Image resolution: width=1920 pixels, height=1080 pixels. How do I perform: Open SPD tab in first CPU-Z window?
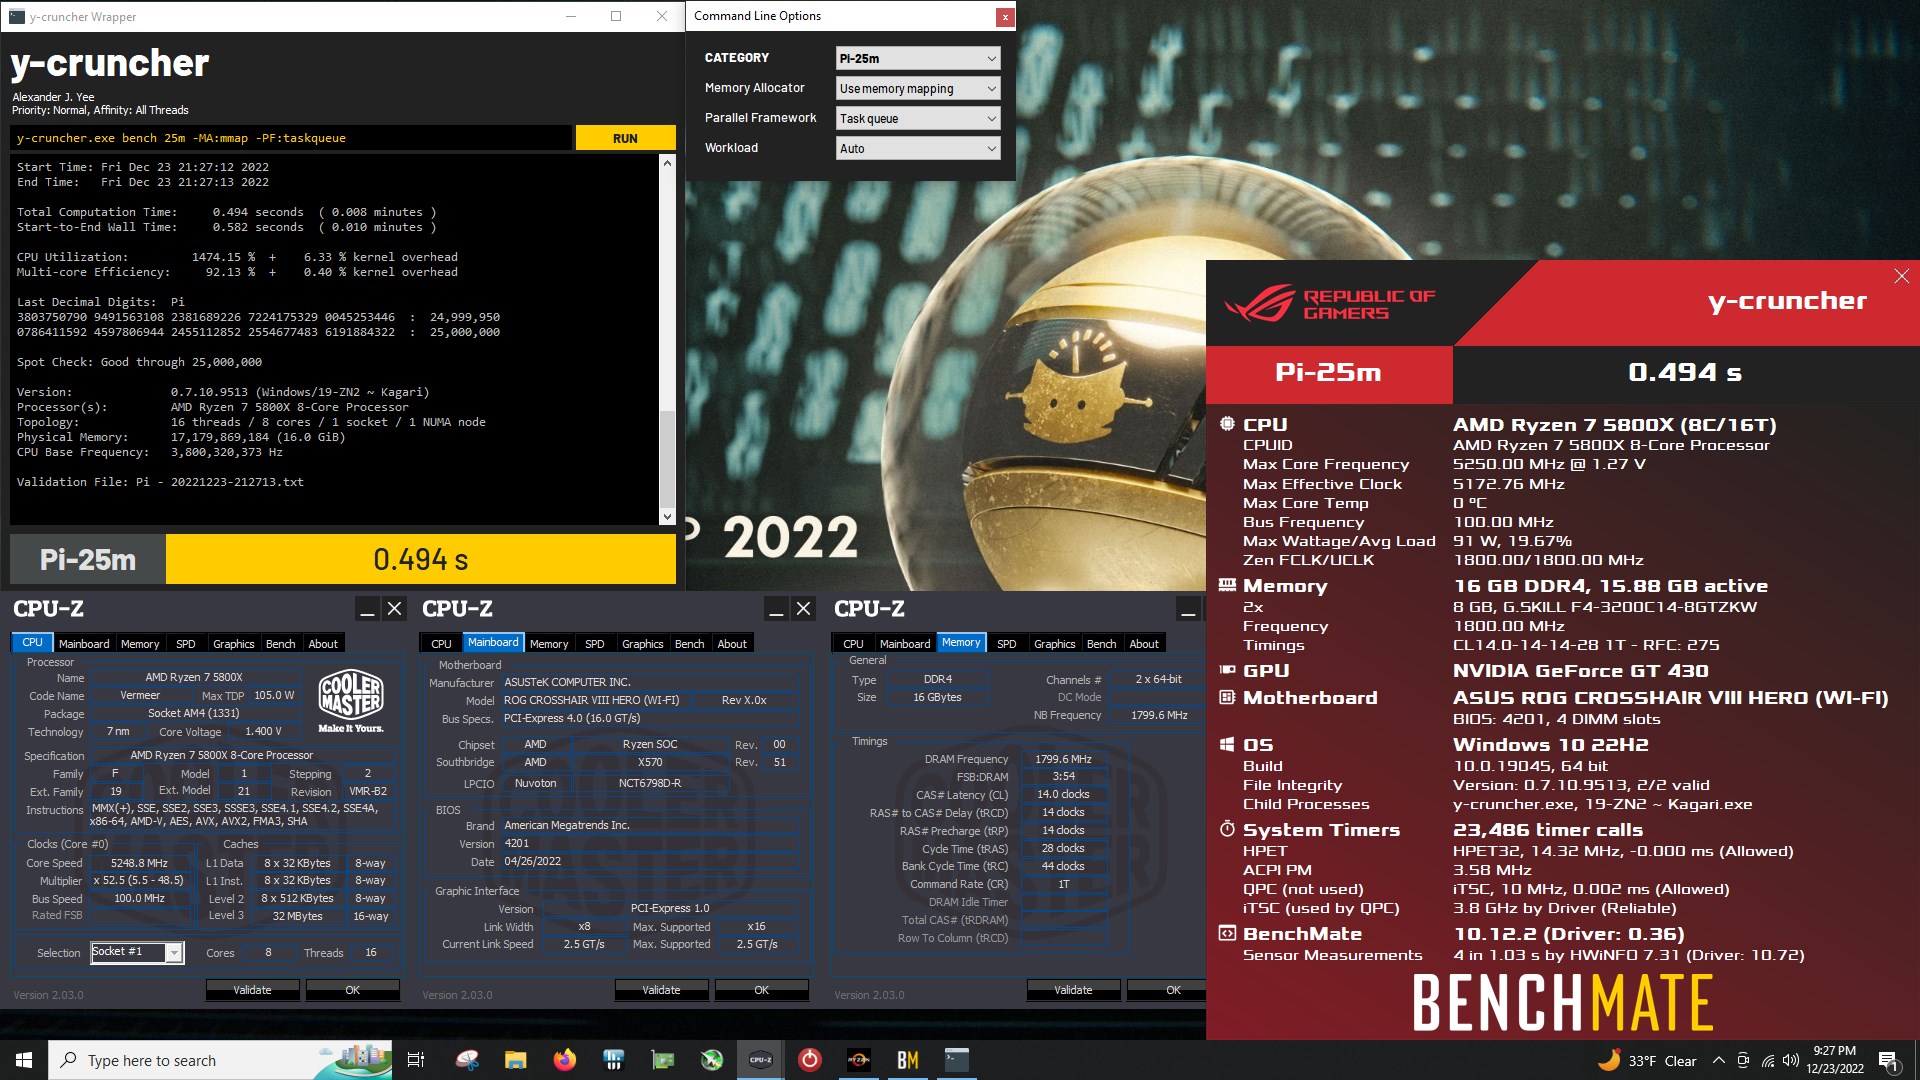(186, 644)
